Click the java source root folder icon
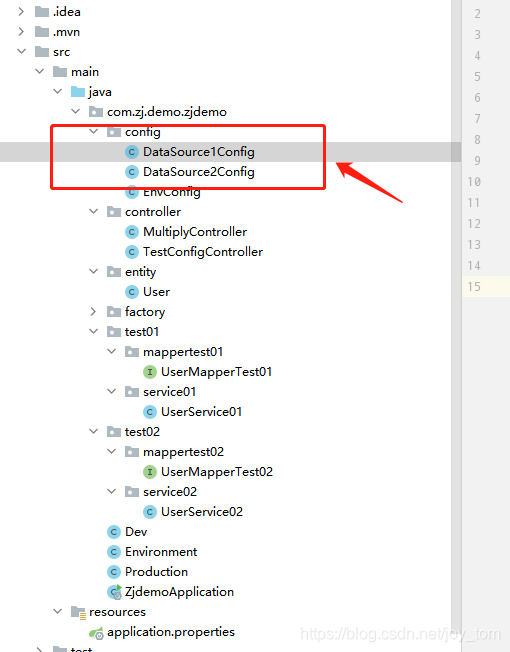The image size is (510, 652). click(x=78, y=91)
